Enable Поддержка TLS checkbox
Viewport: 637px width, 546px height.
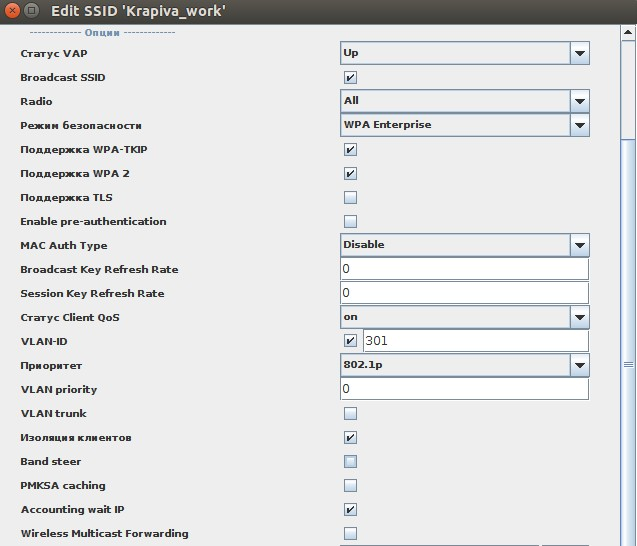pyautogui.click(x=350, y=197)
